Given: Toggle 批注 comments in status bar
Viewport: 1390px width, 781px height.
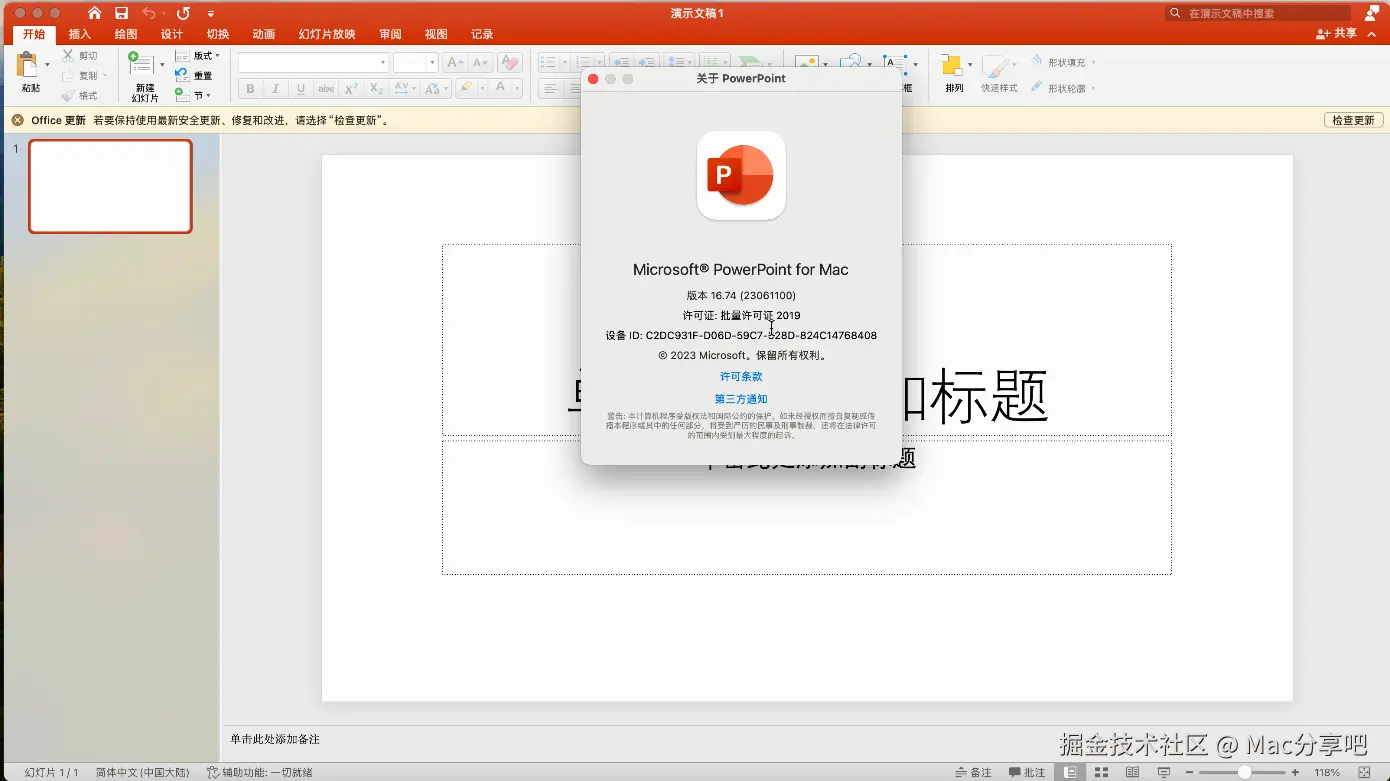Looking at the screenshot, I should (x=1027, y=772).
